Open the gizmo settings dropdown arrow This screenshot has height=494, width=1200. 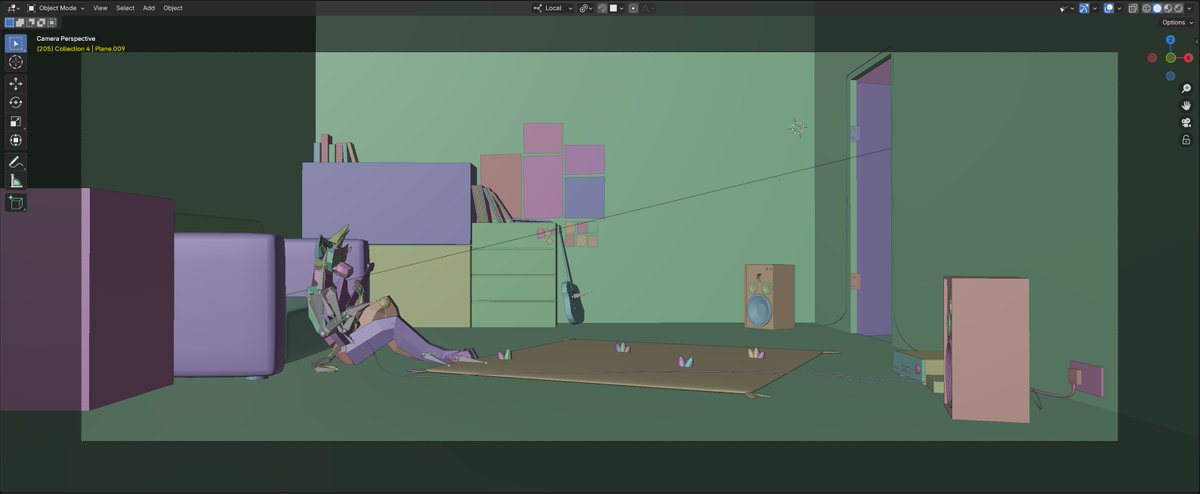pos(1095,8)
